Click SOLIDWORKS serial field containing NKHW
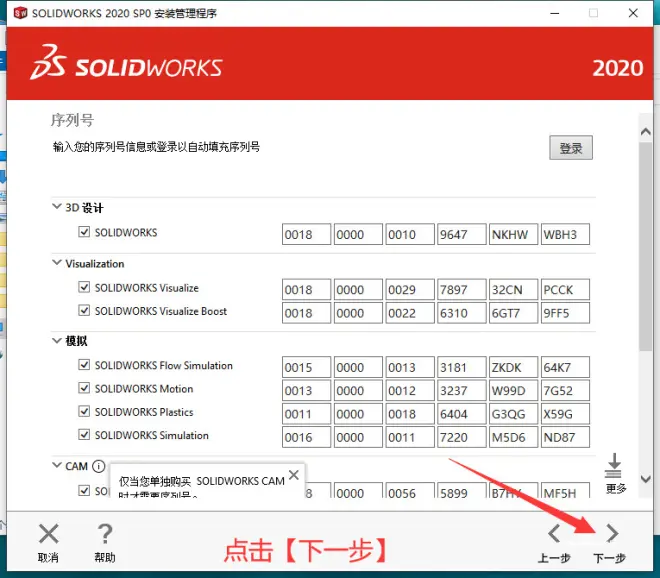This screenshot has height=578, width=660. tap(513, 234)
